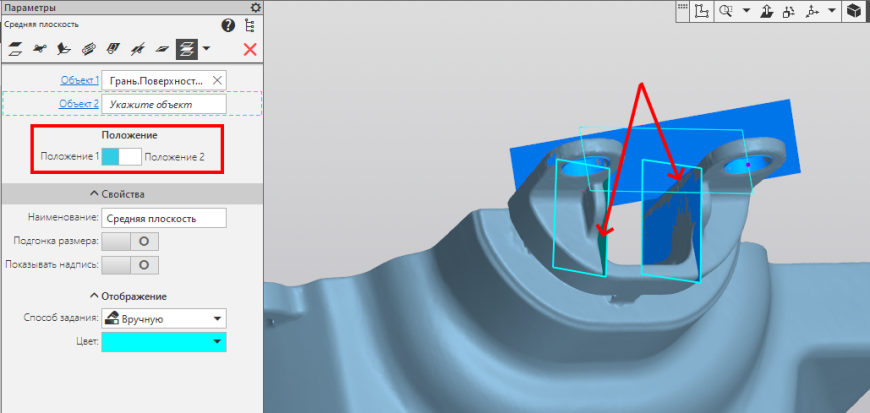Click the Укажите объект input field
Viewport: 870px width, 413px height.
point(164,104)
